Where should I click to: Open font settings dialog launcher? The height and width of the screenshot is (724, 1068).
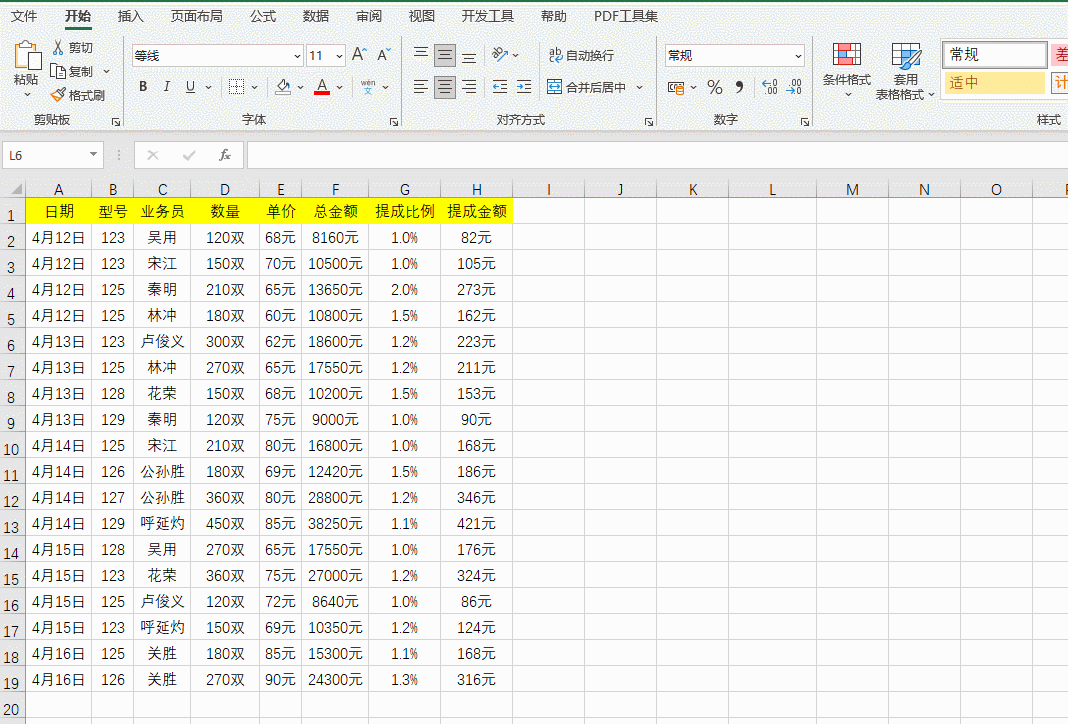coord(394,122)
